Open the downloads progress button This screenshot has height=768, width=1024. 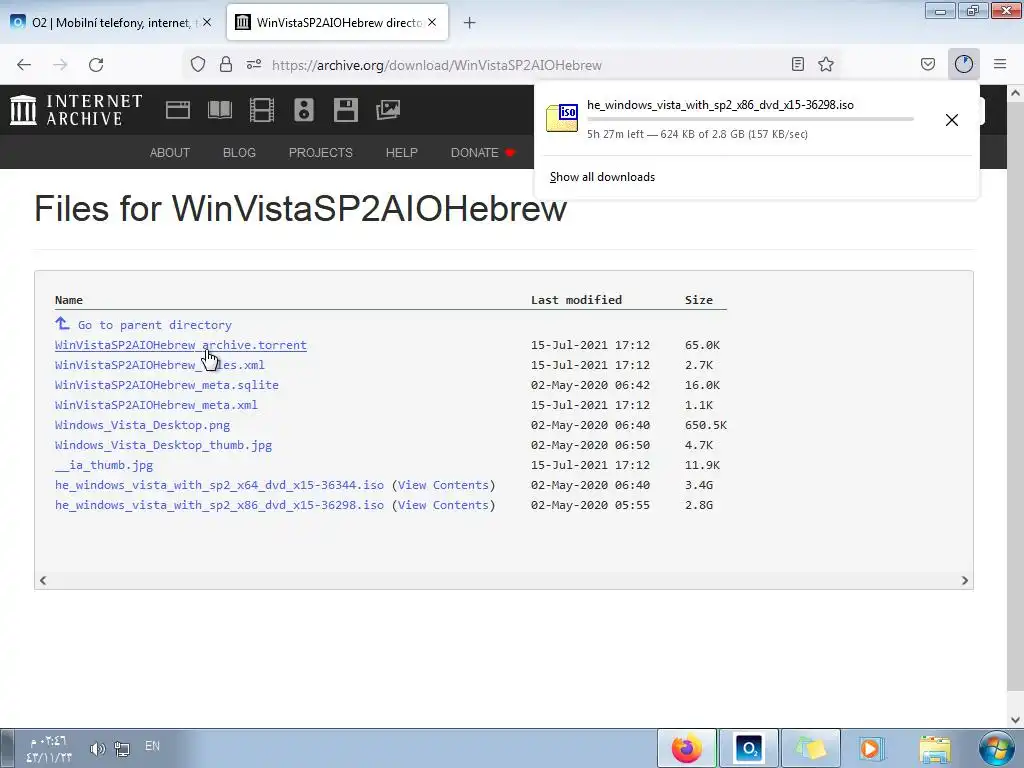click(964, 64)
